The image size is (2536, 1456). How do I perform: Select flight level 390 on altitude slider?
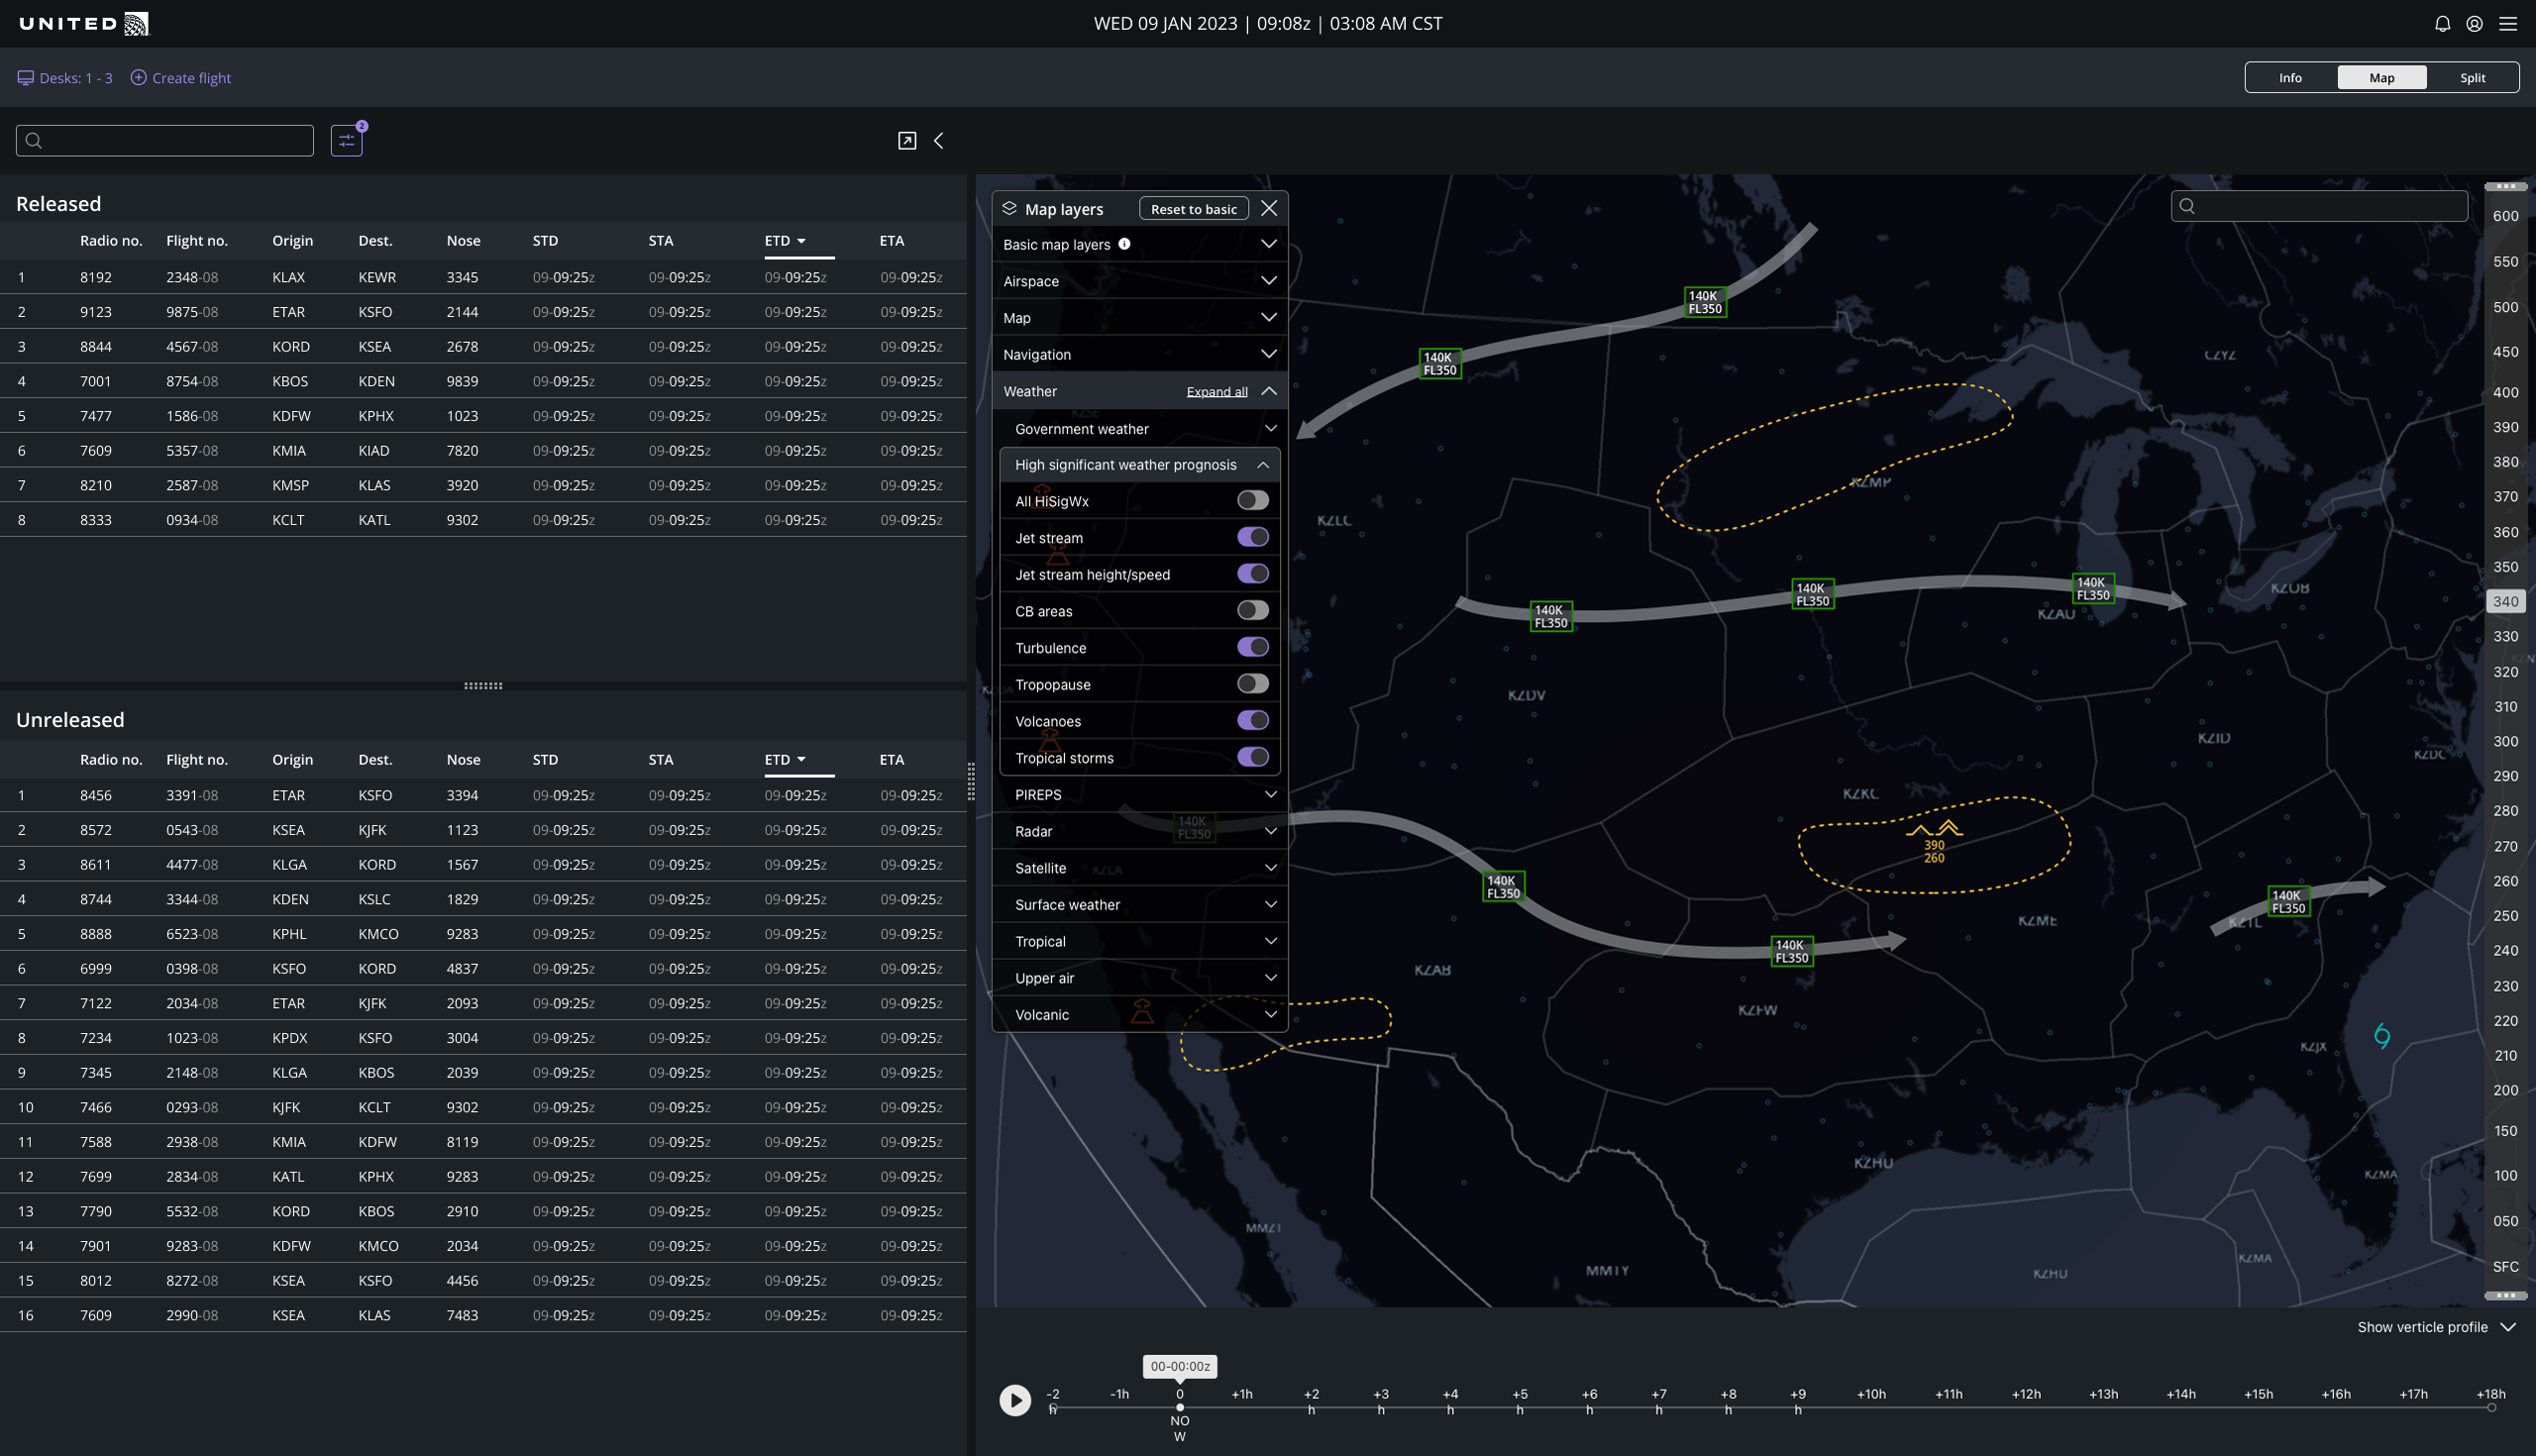2505,427
